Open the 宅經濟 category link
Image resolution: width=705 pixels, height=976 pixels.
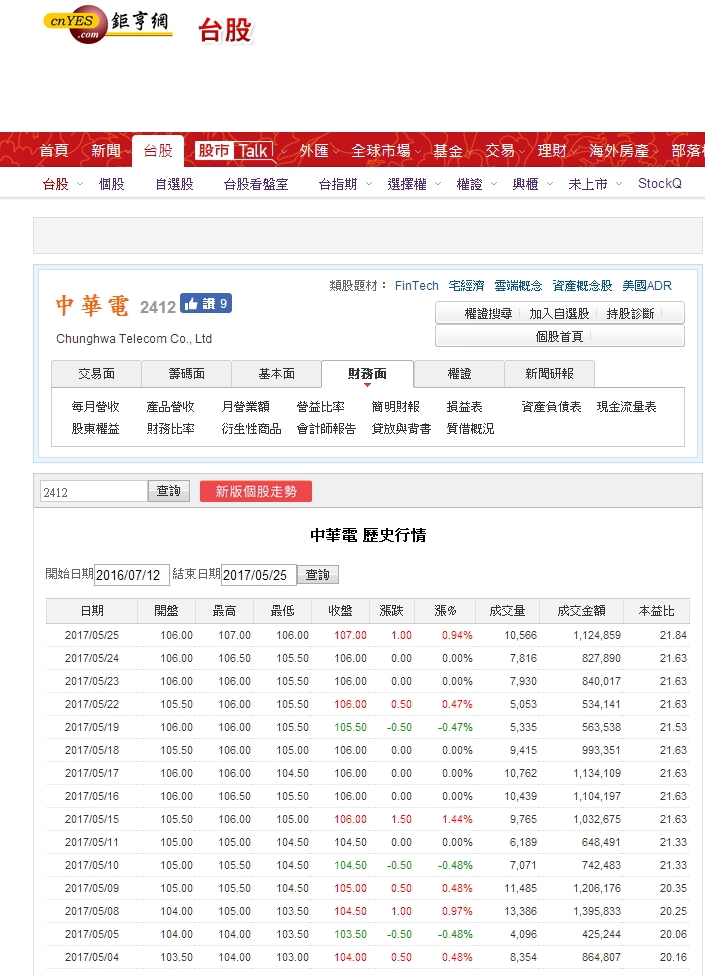click(x=467, y=286)
